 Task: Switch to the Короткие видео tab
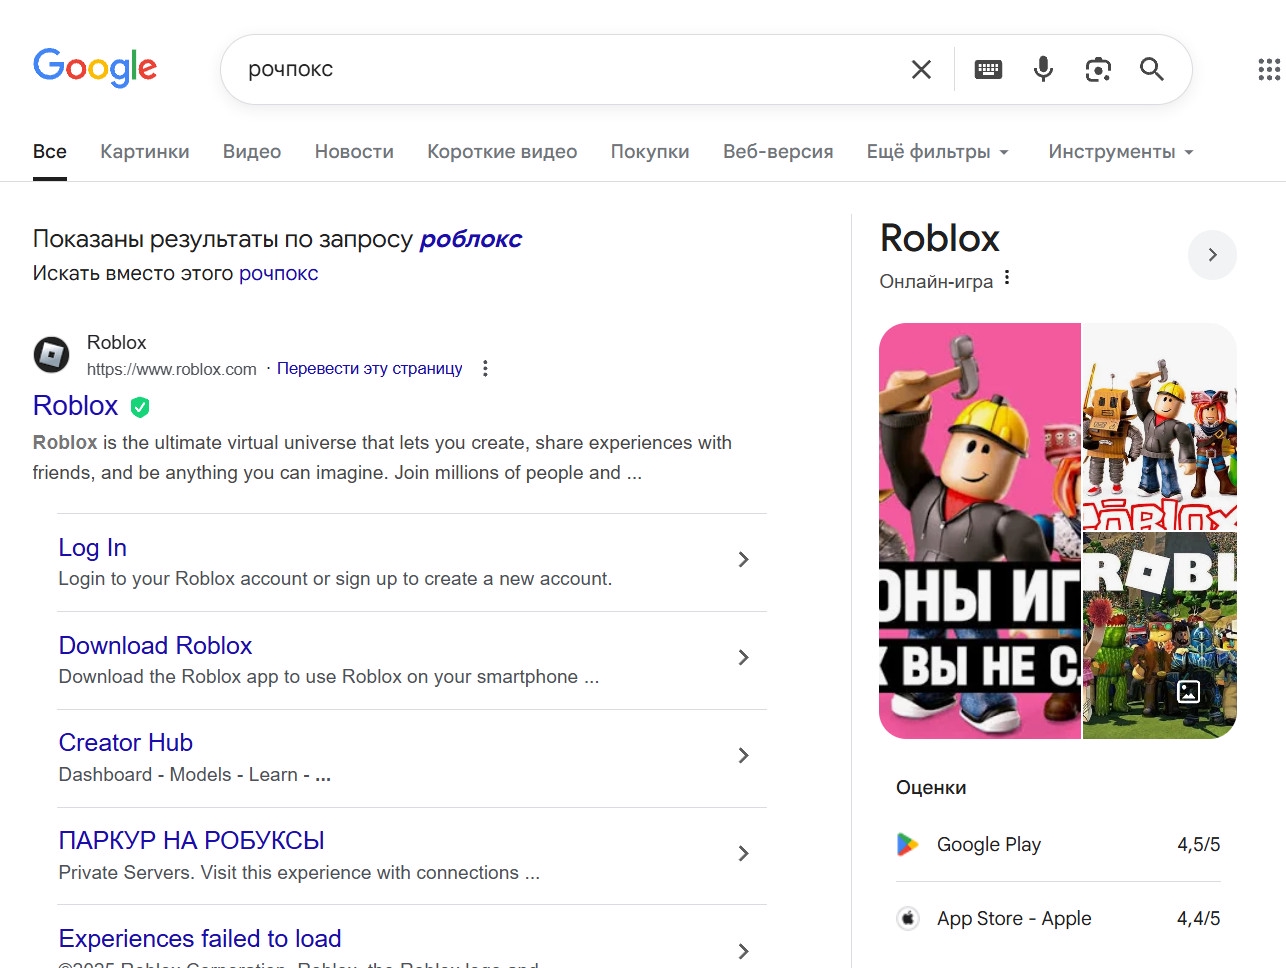502,152
